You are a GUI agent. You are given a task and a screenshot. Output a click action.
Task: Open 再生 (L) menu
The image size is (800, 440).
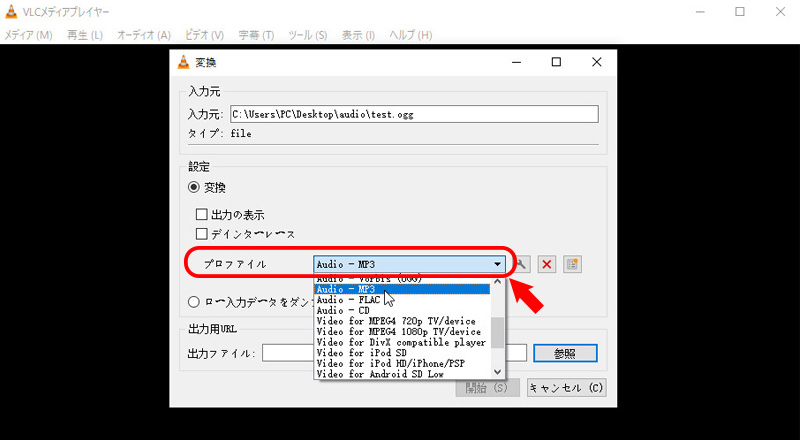[85, 35]
